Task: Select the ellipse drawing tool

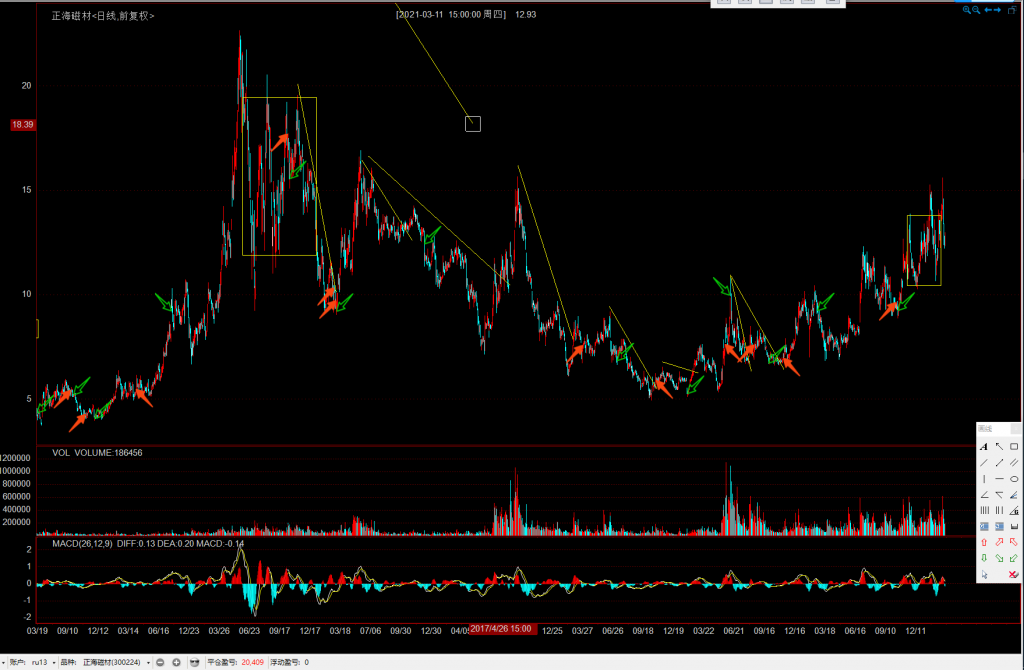Action: point(1014,479)
